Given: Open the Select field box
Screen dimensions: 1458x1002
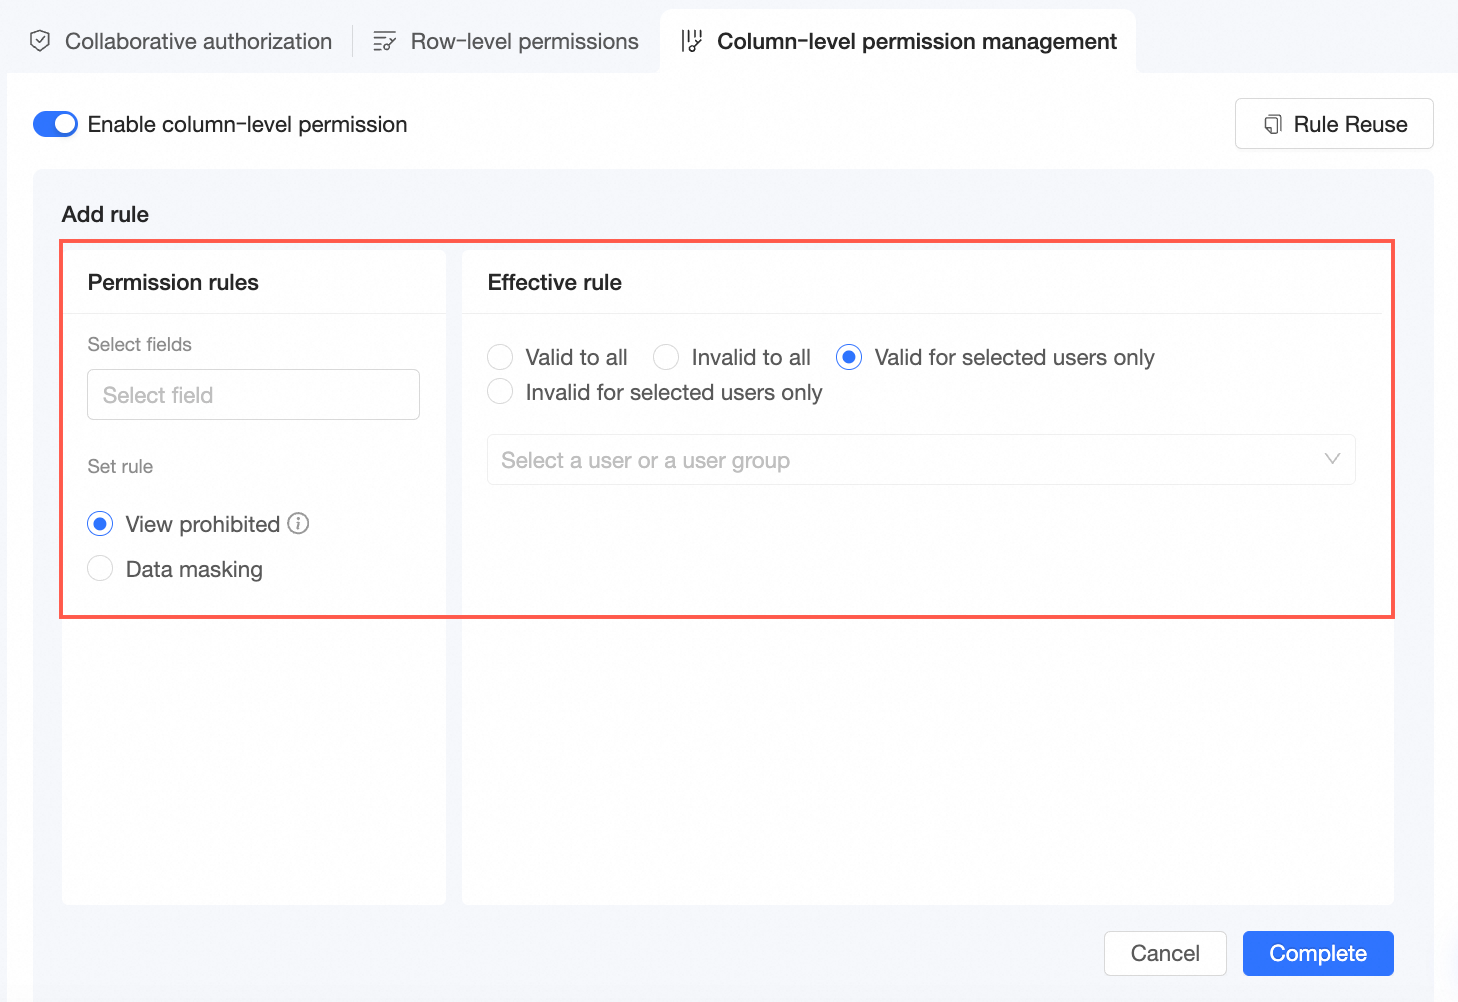Looking at the screenshot, I should 253,395.
